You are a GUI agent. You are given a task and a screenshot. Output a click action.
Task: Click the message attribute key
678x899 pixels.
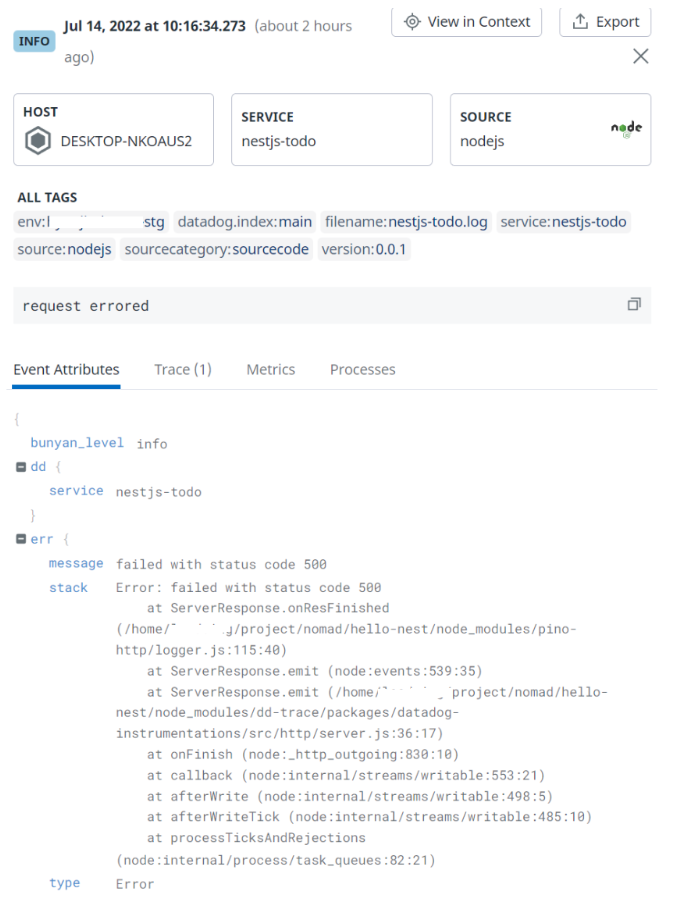76,564
